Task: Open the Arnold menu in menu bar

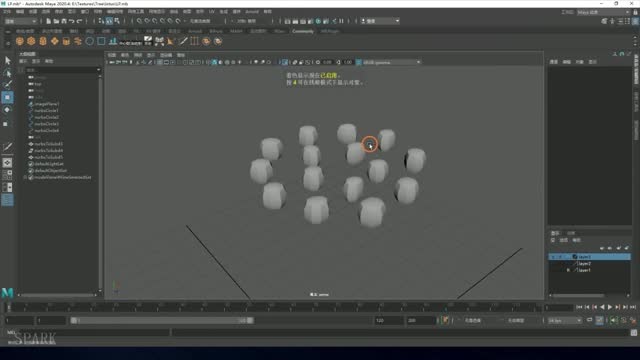Action: point(252,12)
